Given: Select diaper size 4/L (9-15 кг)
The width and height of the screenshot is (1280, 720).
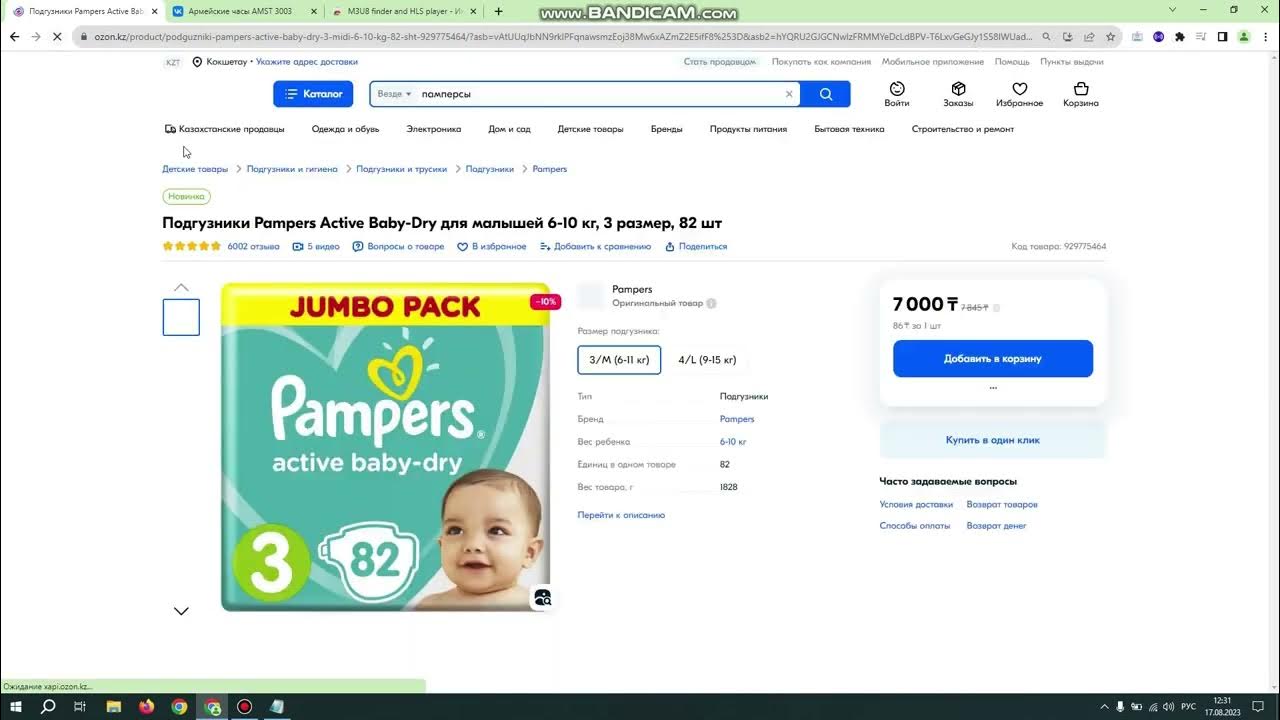Looking at the screenshot, I should pos(707,360).
